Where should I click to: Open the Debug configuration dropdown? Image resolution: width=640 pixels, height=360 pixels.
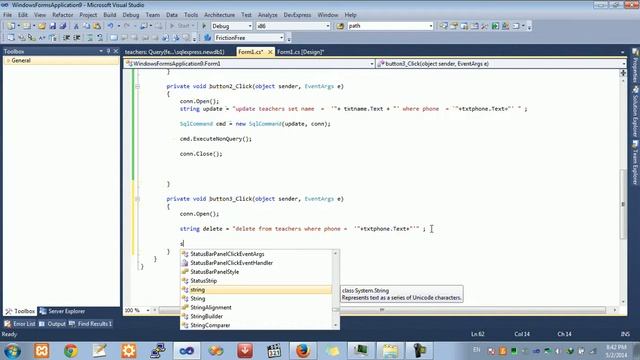tap(250, 26)
